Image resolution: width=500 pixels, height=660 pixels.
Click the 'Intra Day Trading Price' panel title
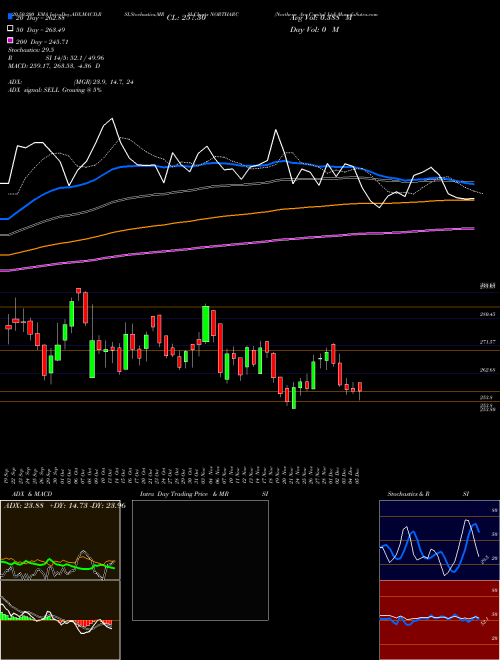pyautogui.click(x=174, y=494)
